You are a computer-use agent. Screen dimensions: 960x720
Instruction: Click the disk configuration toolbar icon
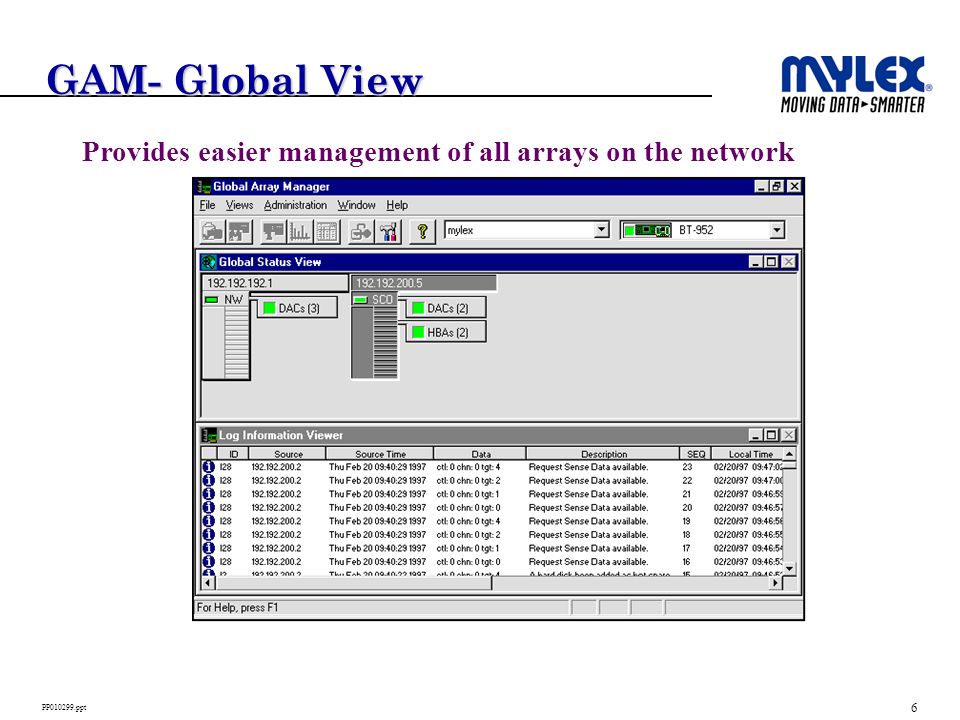click(212, 231)
